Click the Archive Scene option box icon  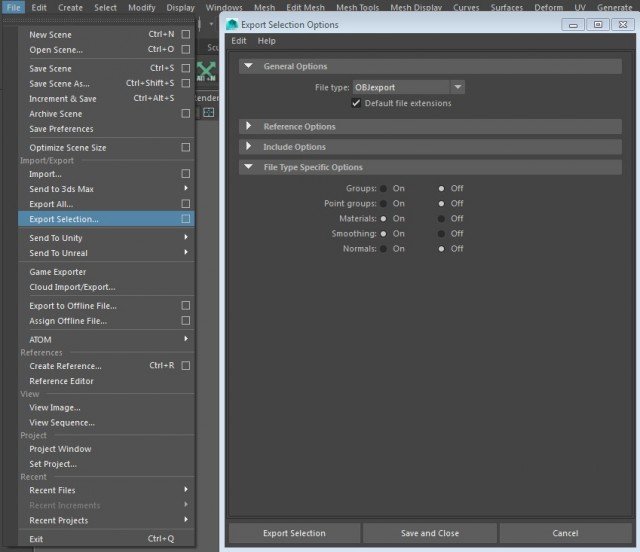point(185,114)
